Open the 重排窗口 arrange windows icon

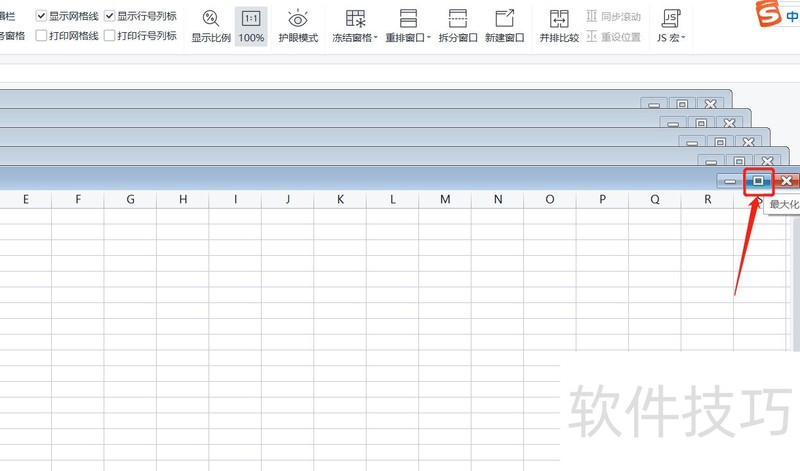click(408, 18)
